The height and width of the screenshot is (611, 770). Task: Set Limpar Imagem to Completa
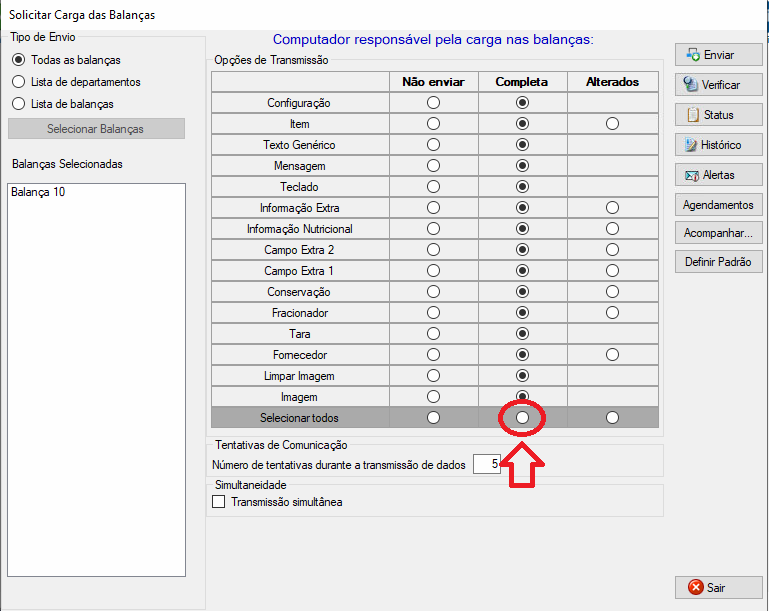point(522,376)
